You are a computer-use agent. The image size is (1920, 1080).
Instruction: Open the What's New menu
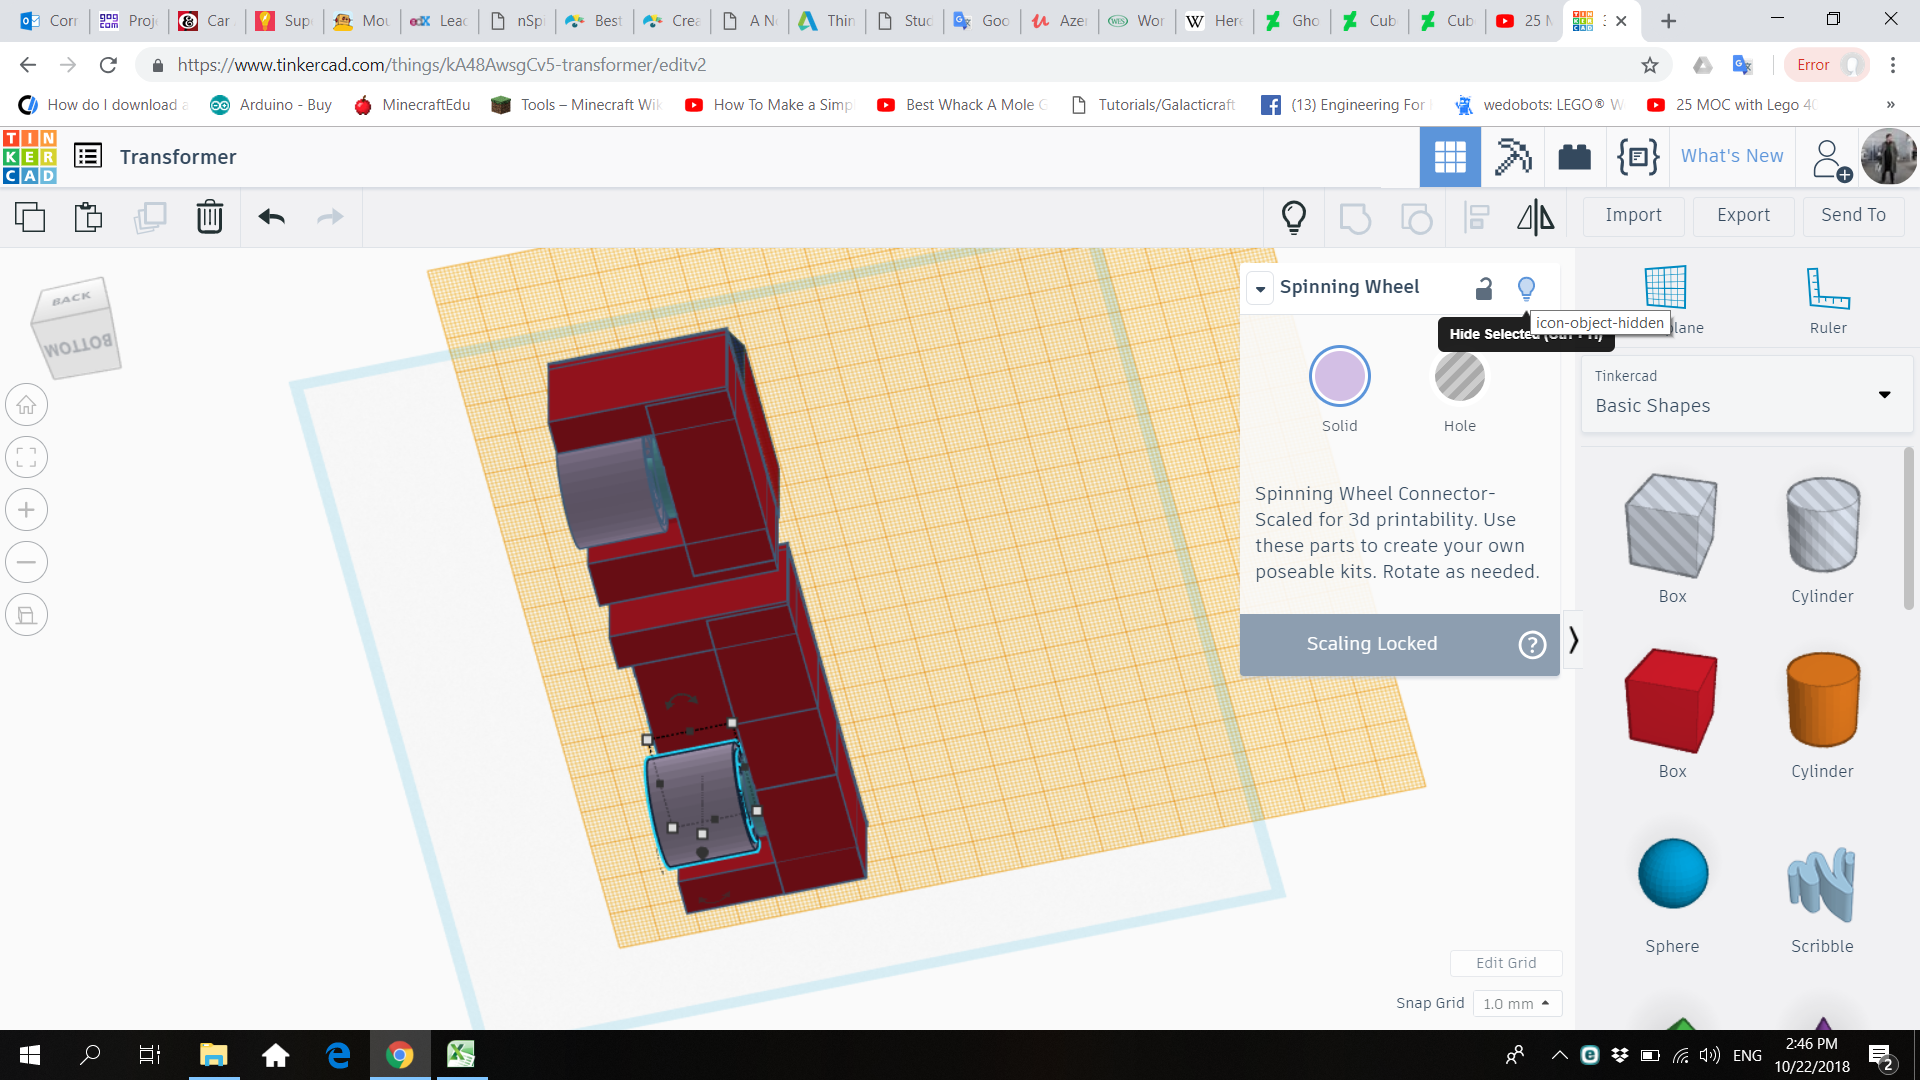click(x=1731, y=156)
